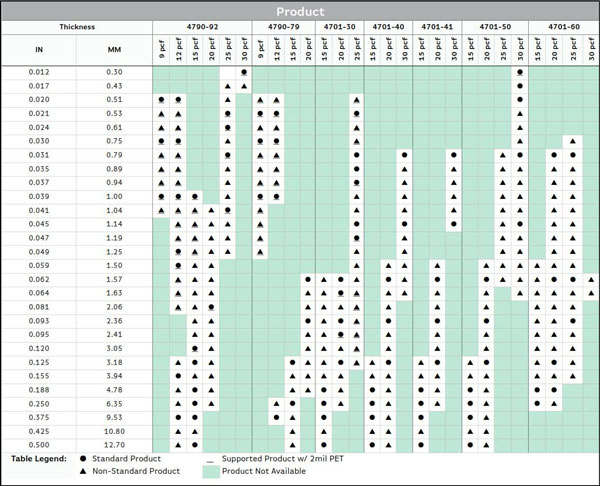Screen dimensions: 600x486
Task: Click the 1.00 mm thickness value
Action: [x=114, y=196]
